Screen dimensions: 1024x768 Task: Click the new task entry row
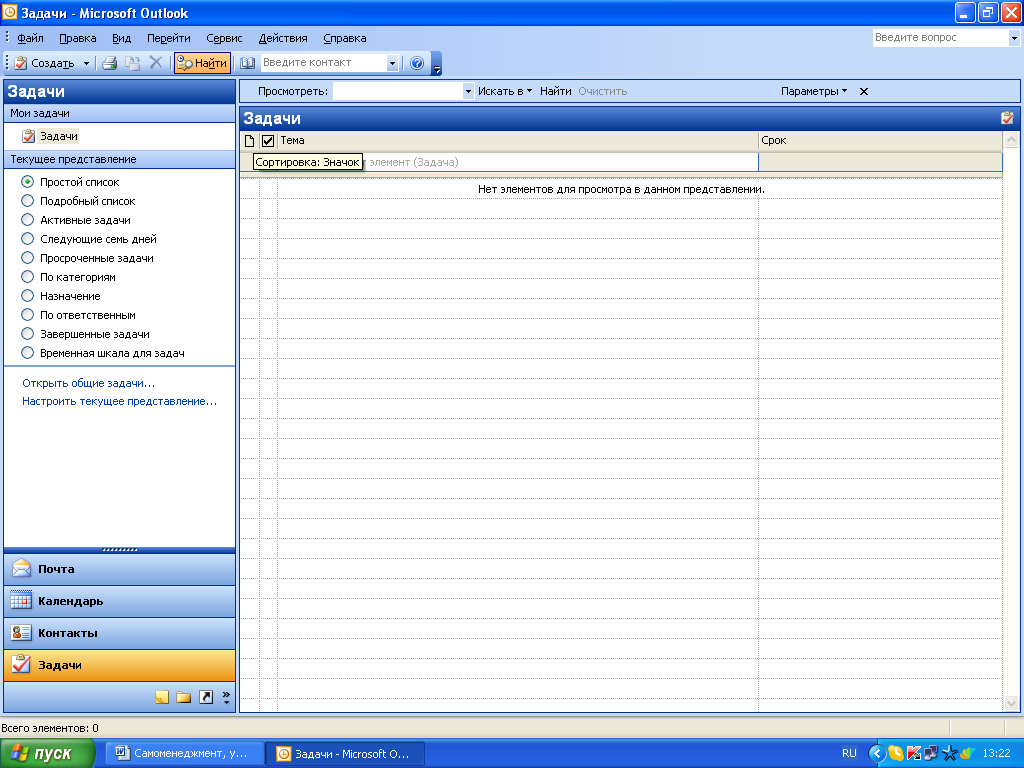click(x=499, y=162)
